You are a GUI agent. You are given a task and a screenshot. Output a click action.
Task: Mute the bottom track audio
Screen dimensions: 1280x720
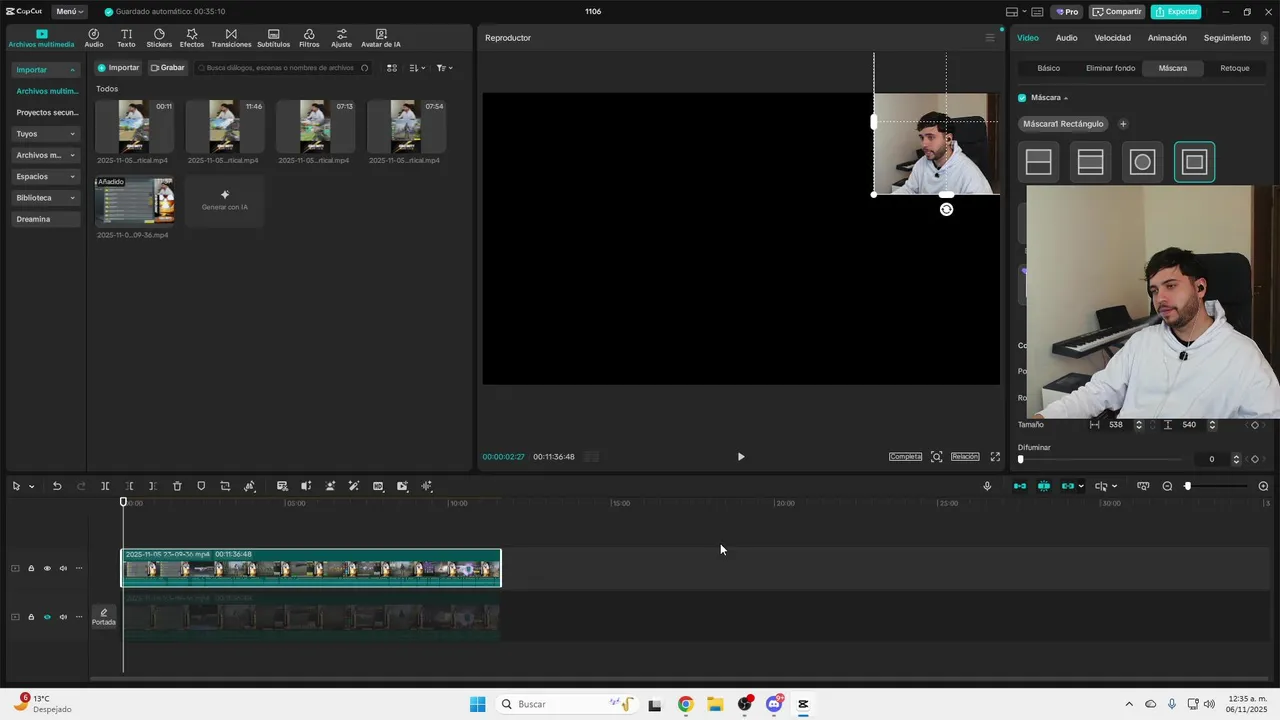pos(63,617)
